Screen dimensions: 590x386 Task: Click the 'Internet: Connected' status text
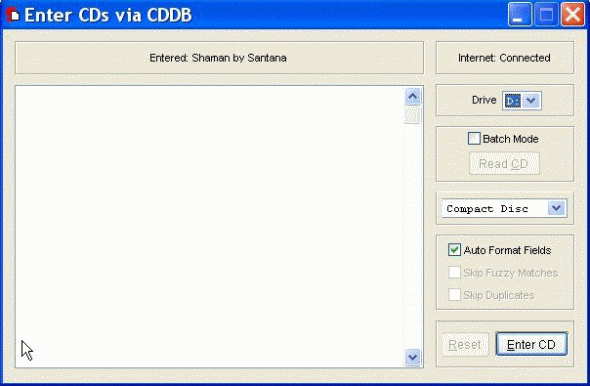click(504, 58)
